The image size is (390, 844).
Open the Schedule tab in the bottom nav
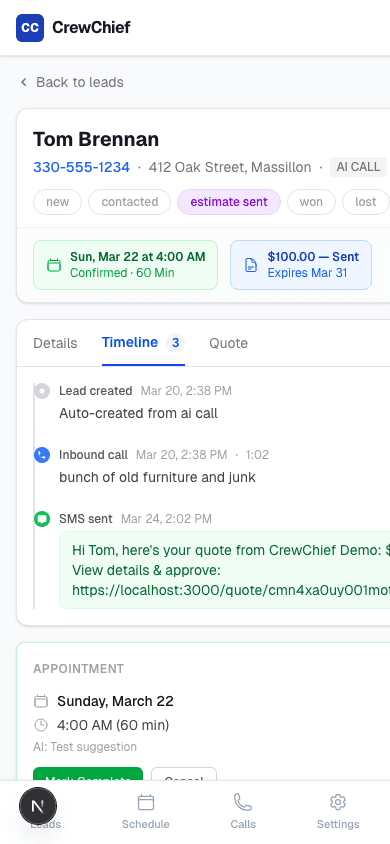click(146, 811)
